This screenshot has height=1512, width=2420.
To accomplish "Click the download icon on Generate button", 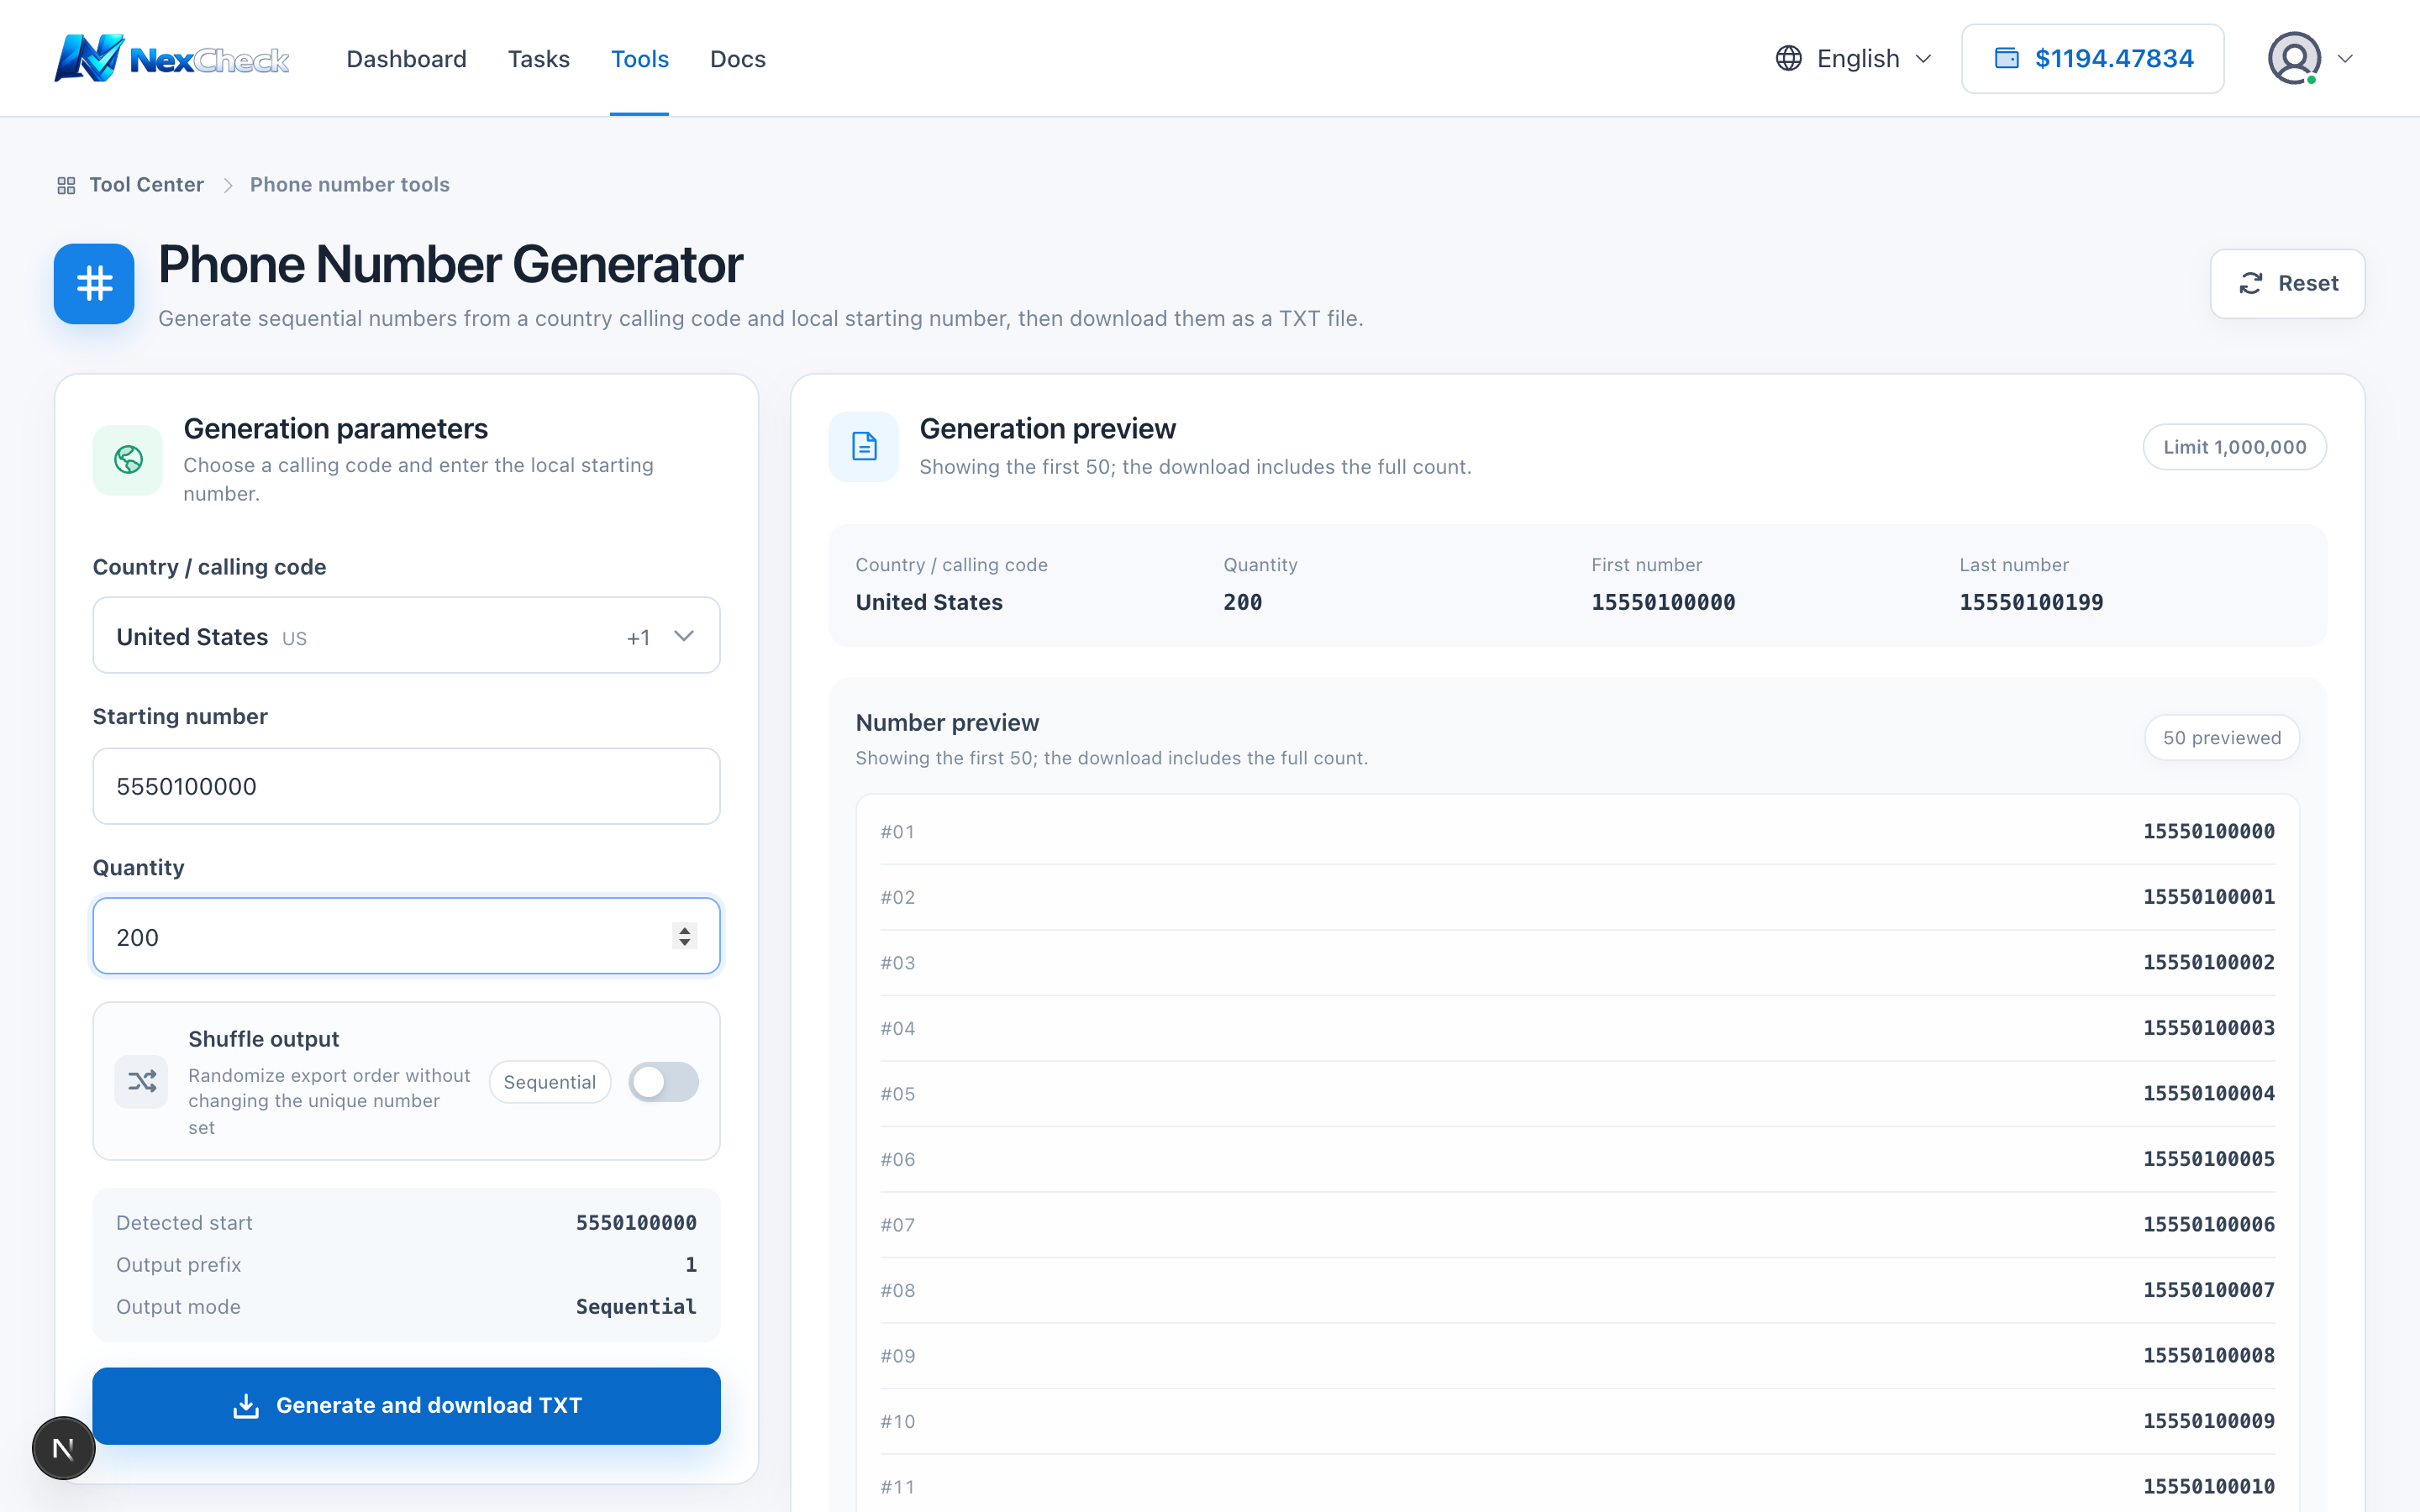I will click(x=246, y=1406).
